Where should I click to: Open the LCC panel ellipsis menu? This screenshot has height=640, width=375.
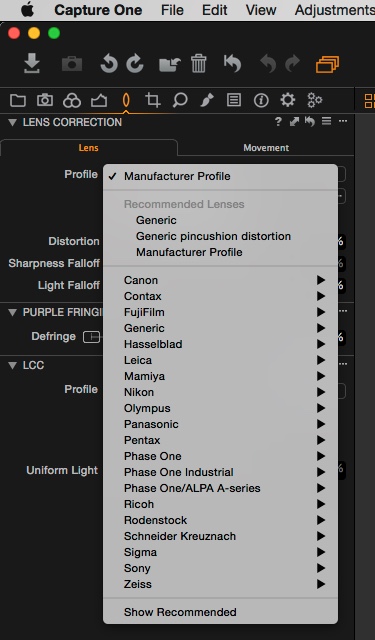(343, 364)
